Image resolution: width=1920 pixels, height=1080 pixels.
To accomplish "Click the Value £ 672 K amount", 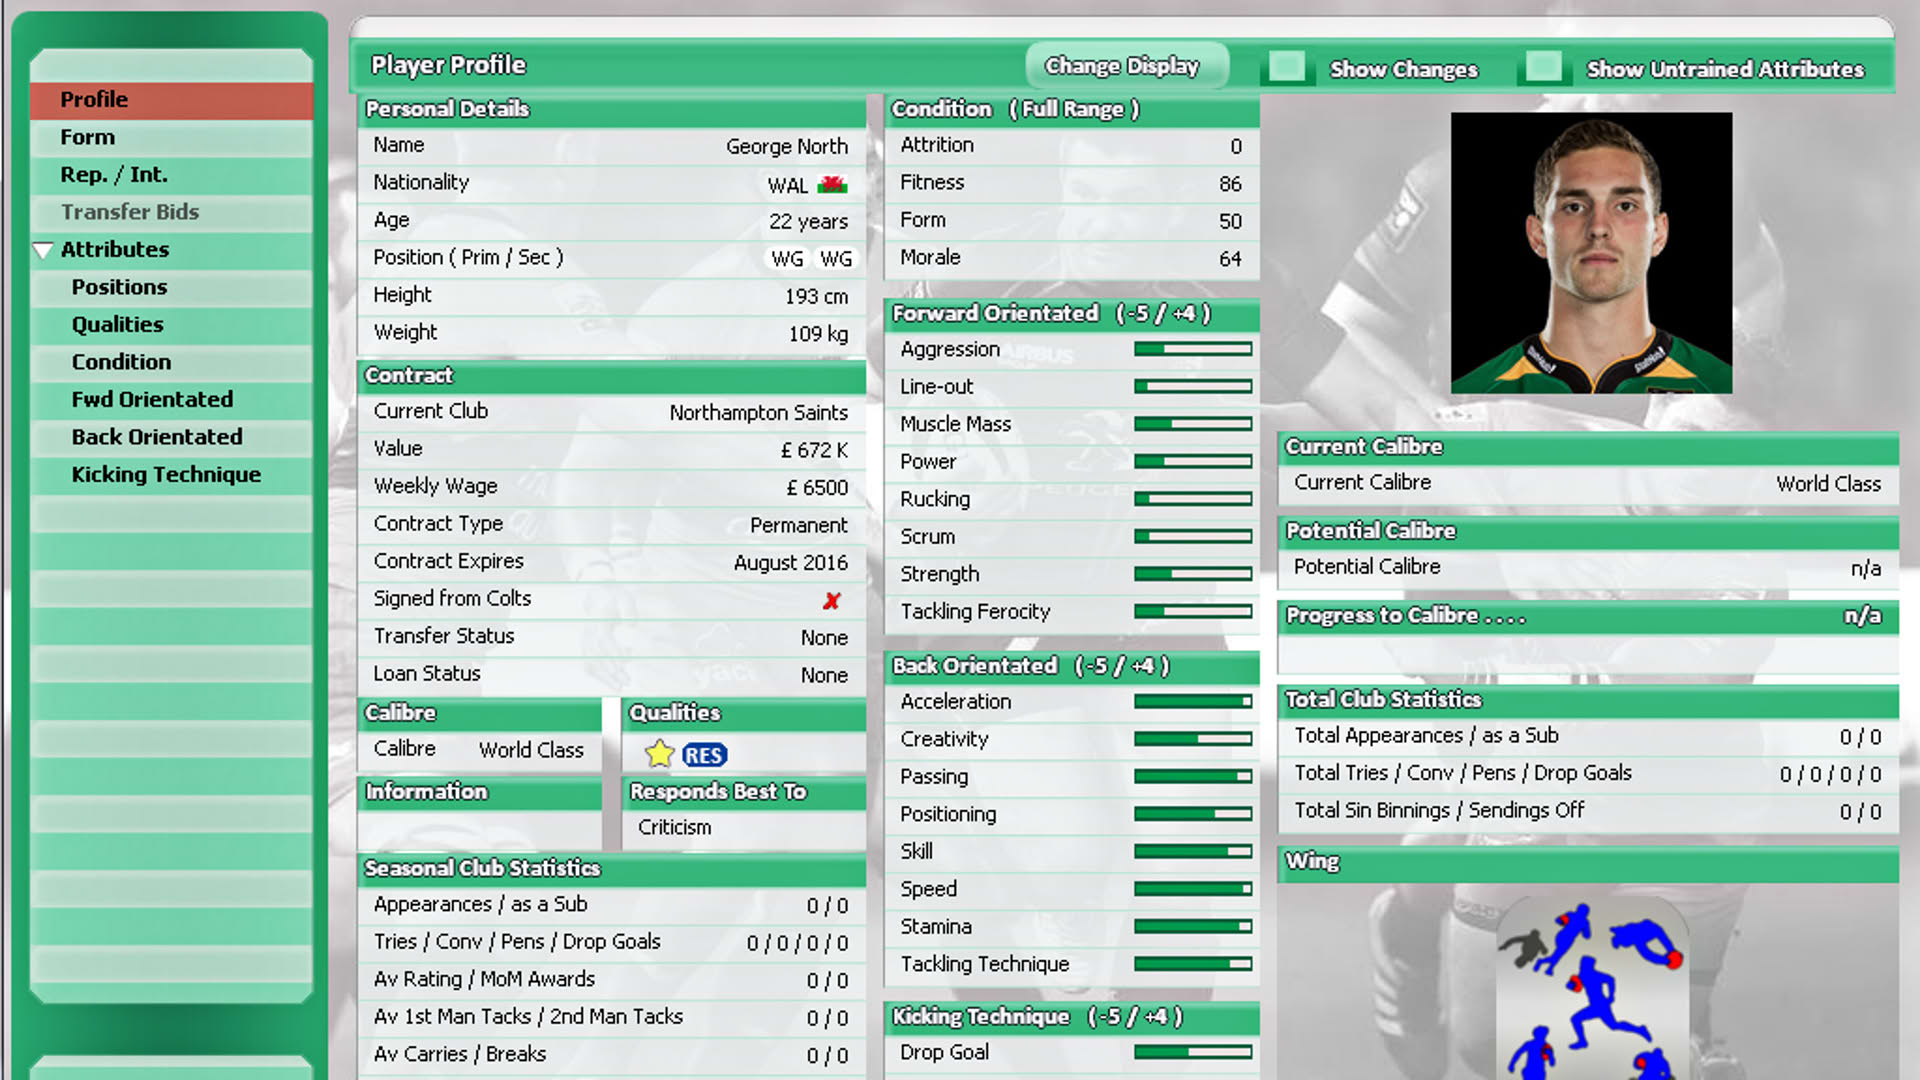I will pos(814,450).
